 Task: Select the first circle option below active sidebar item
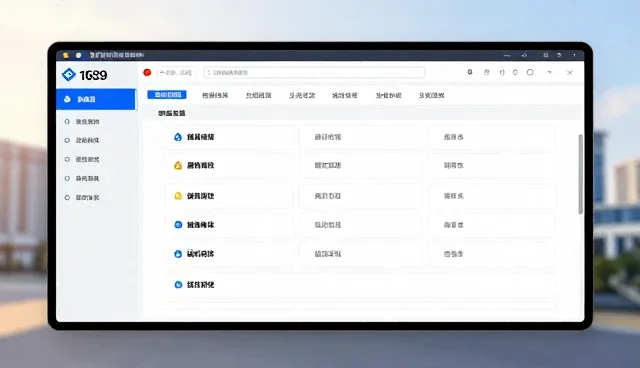pyautogui.click(x=67, y=122)
